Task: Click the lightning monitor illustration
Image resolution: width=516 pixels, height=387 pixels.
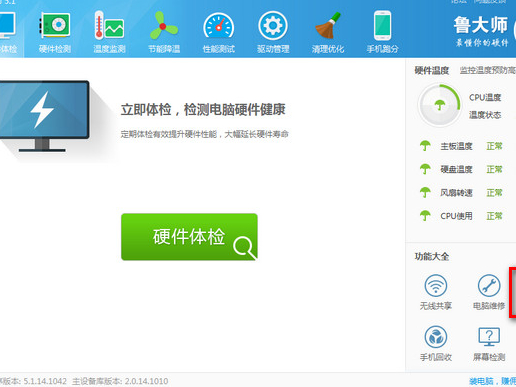Action: pos(44,116)
